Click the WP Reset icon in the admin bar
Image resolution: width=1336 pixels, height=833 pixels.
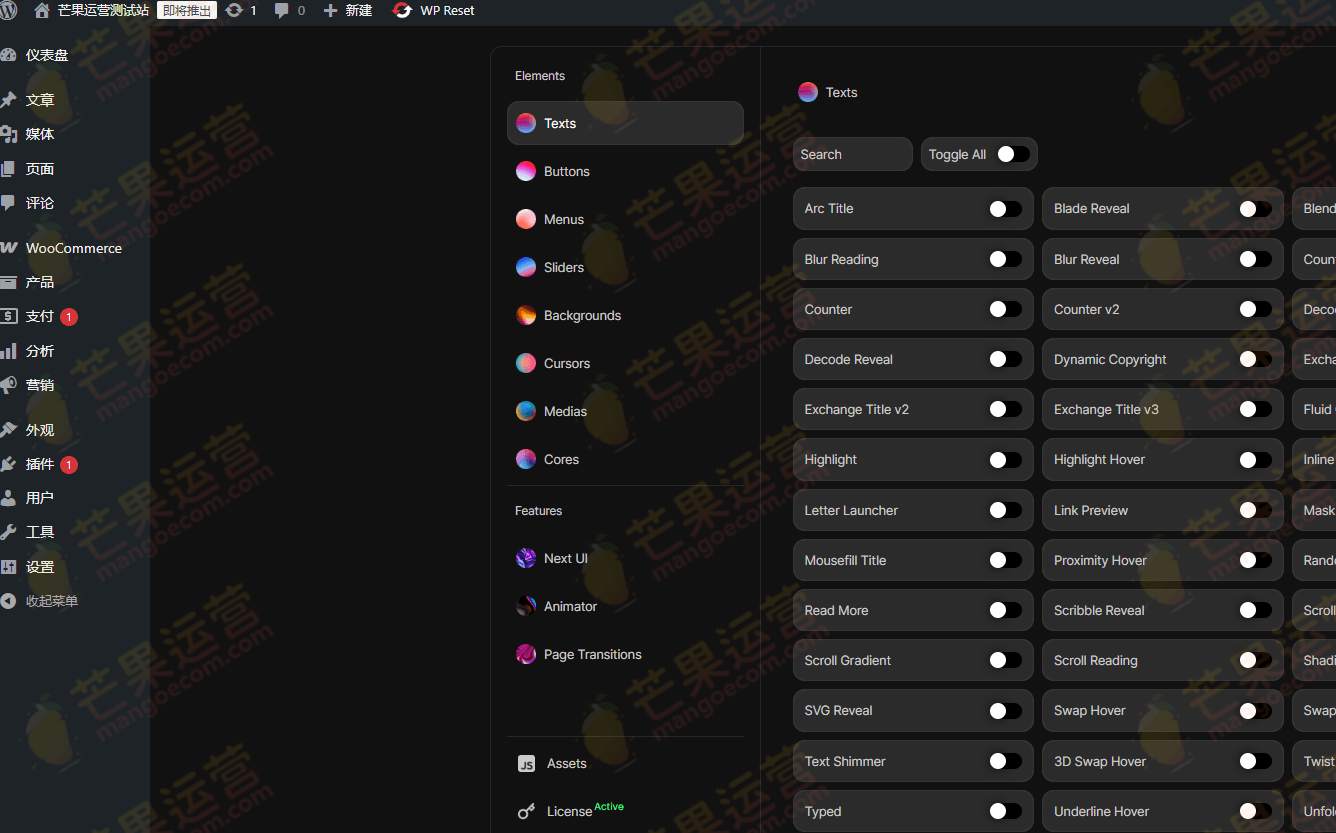(402, 10)
